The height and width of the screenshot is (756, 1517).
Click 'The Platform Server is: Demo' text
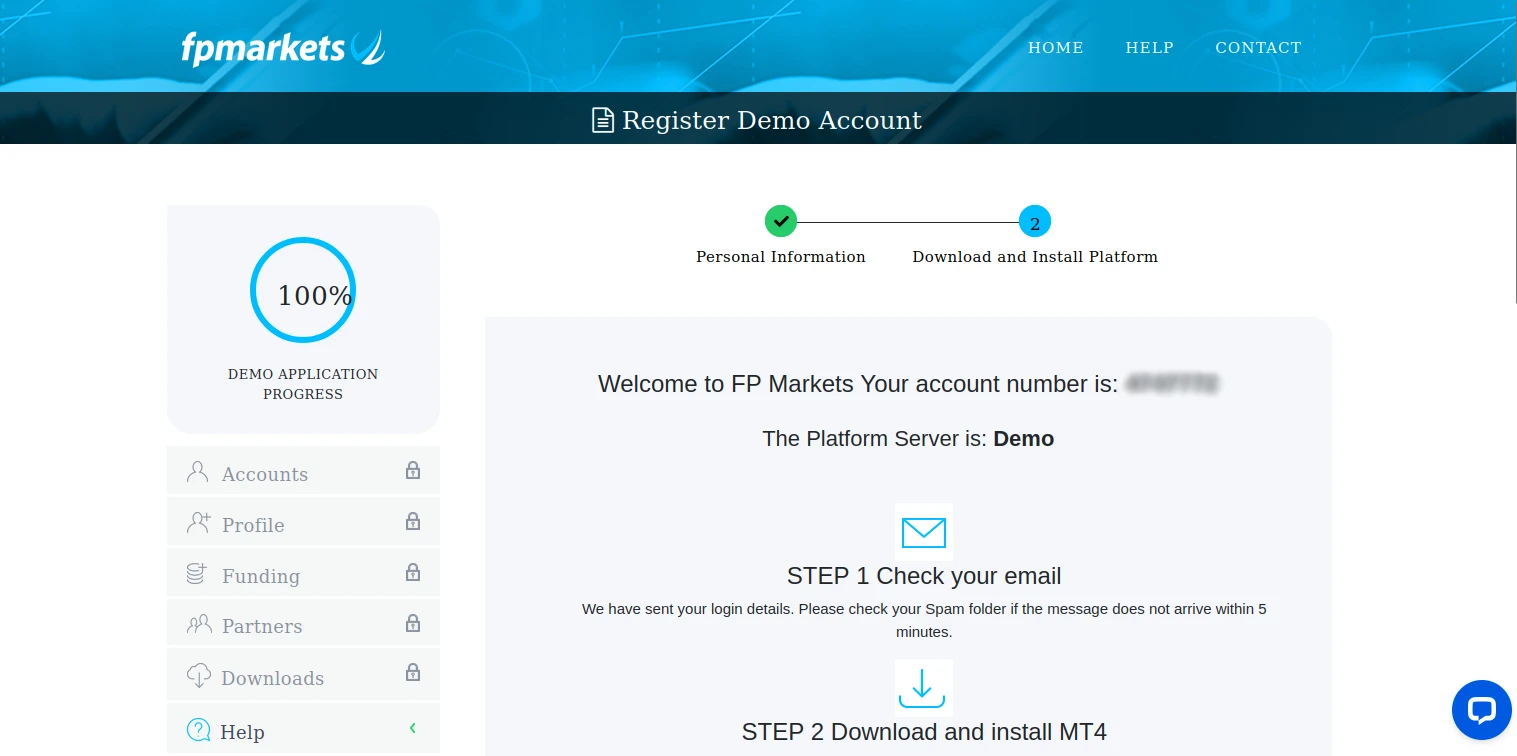(x=908, y=439)
